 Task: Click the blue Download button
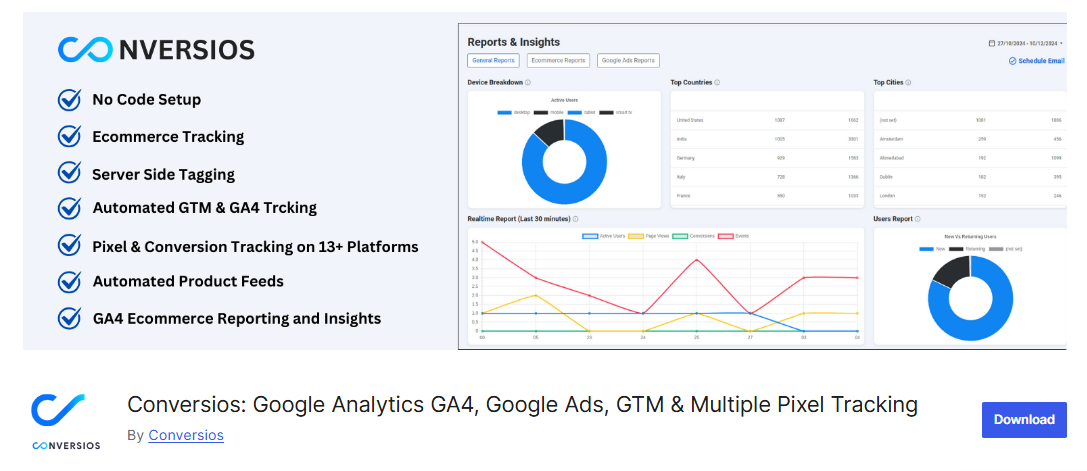coord(1024,420)
